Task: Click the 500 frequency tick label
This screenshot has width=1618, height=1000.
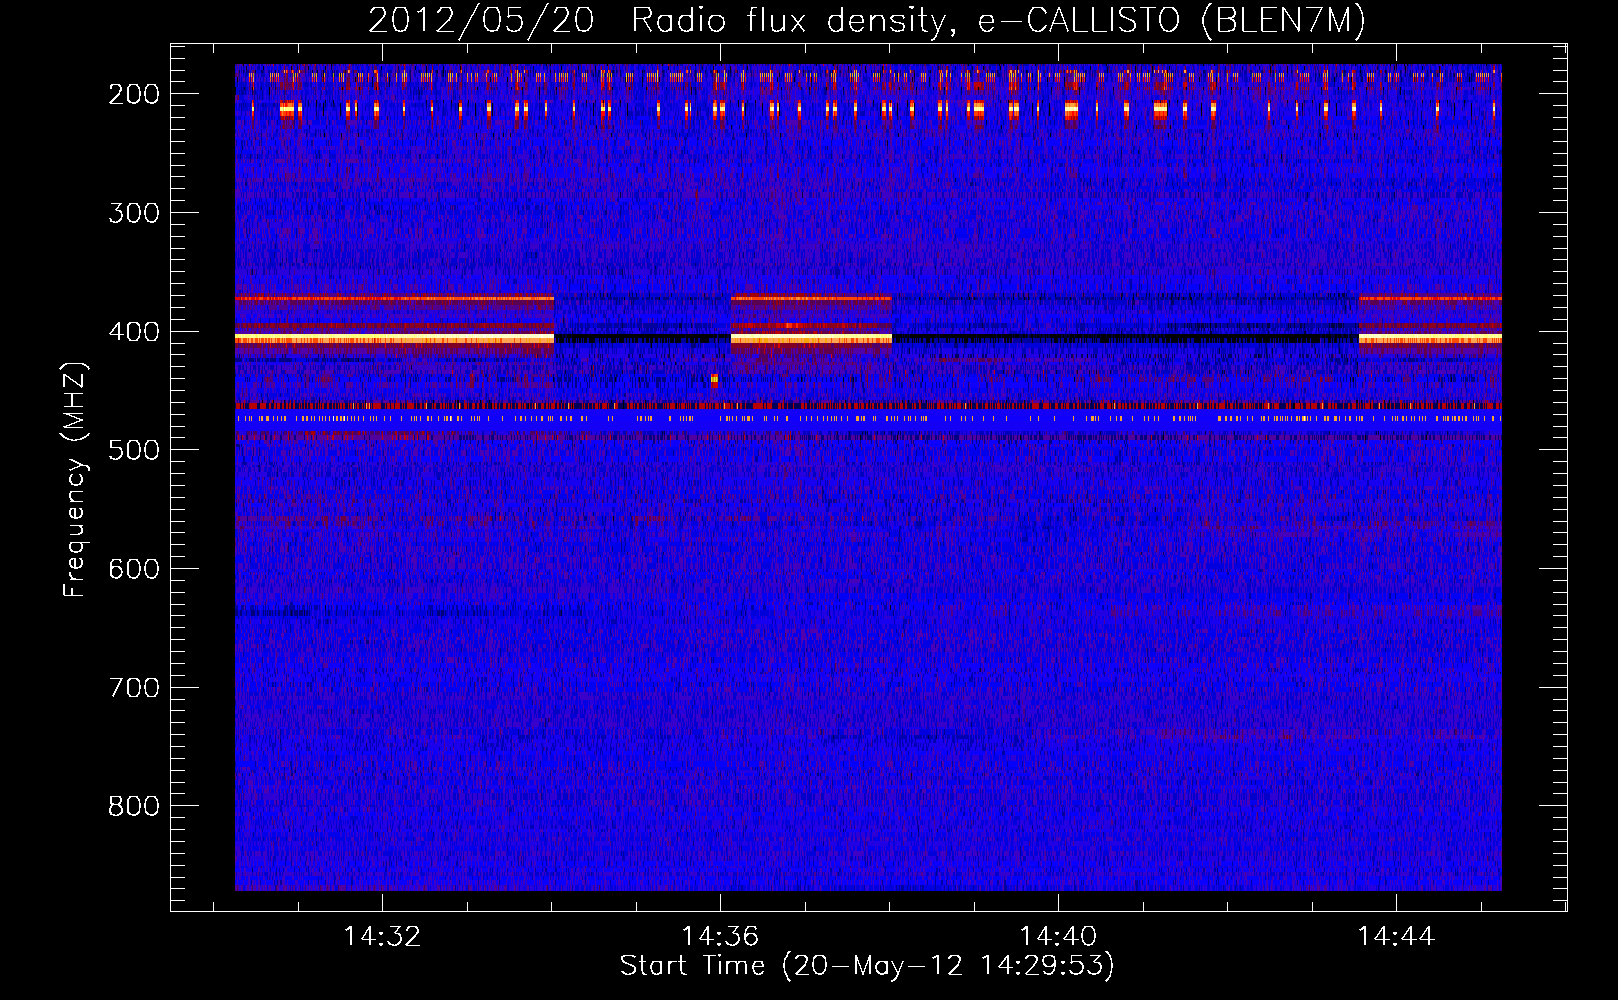Action: click(x=134, y=450)
